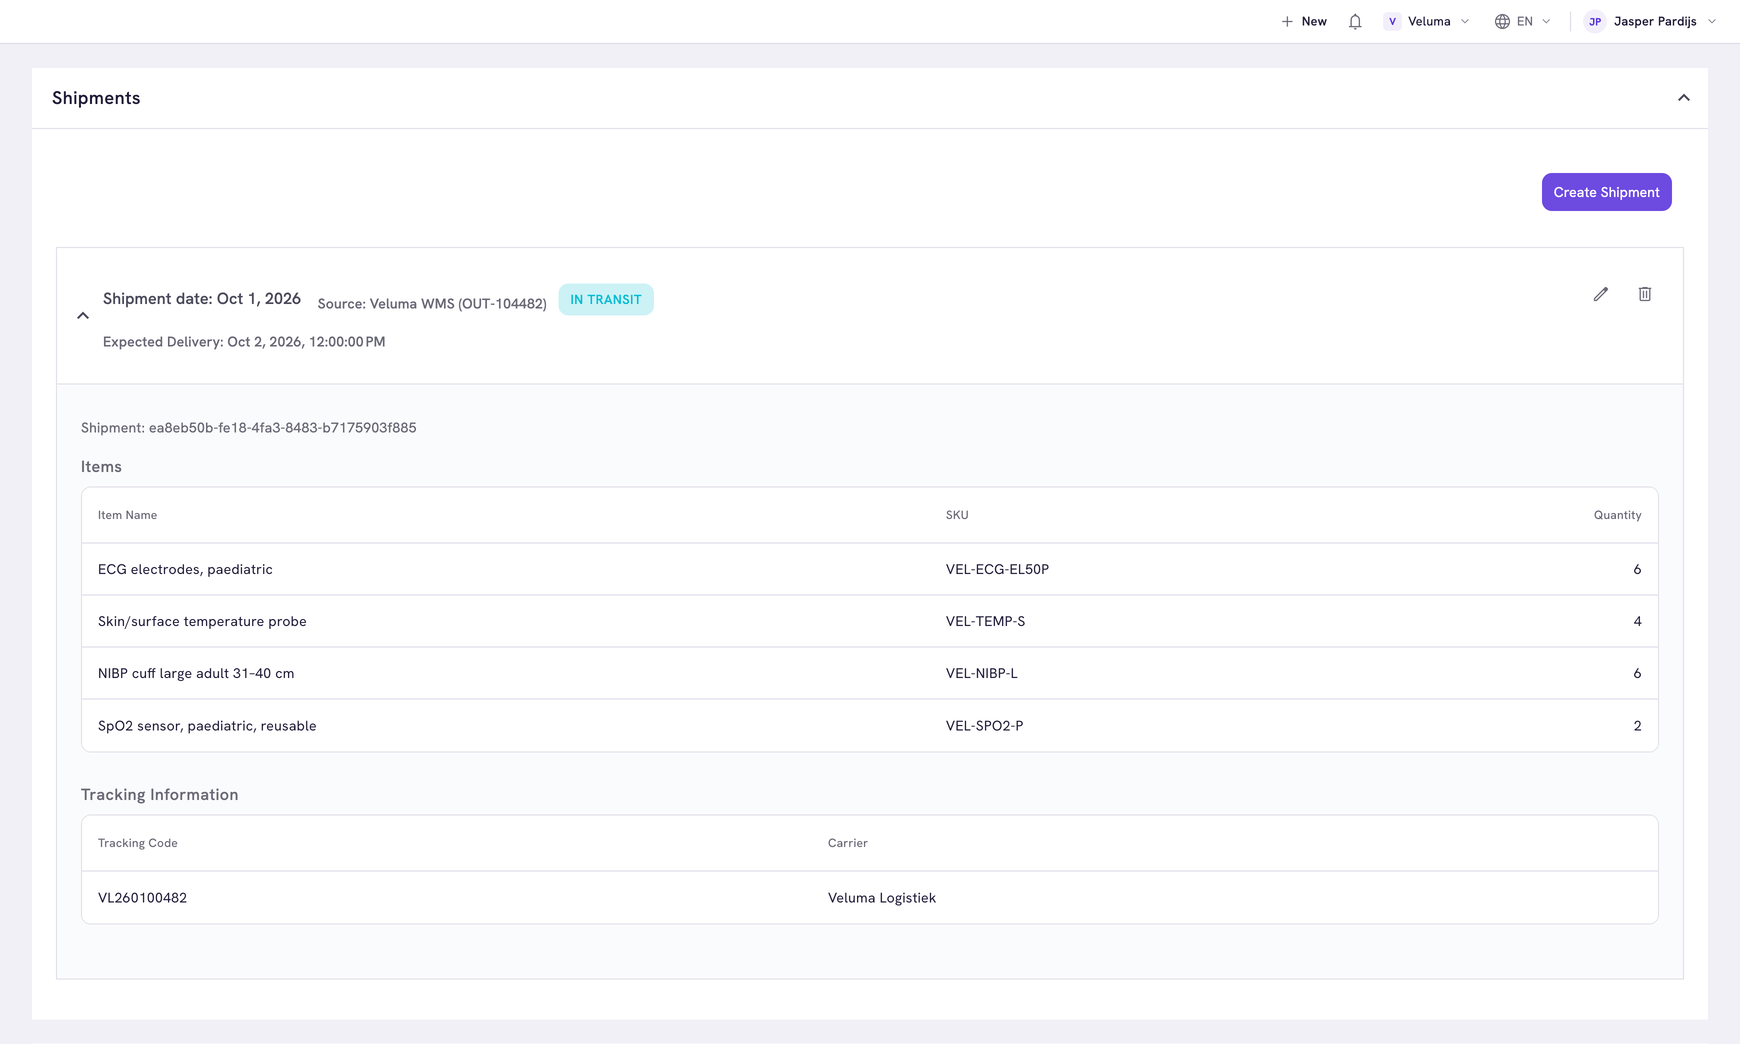Viewport: 1740px width, 1044px height.
Task: Click tracking code VL260100482
Action: (142, 898)
